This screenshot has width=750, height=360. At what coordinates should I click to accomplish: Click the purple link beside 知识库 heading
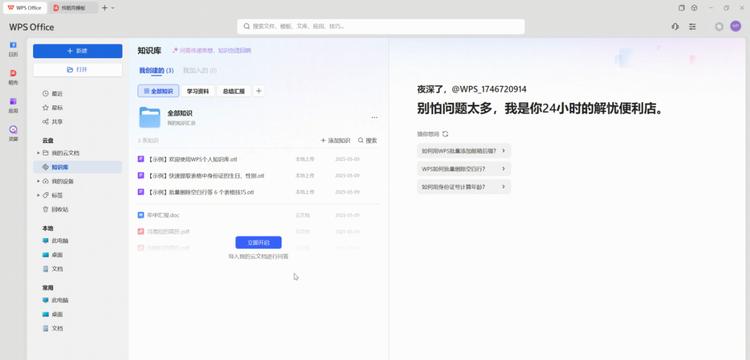(x=211, y=50)
